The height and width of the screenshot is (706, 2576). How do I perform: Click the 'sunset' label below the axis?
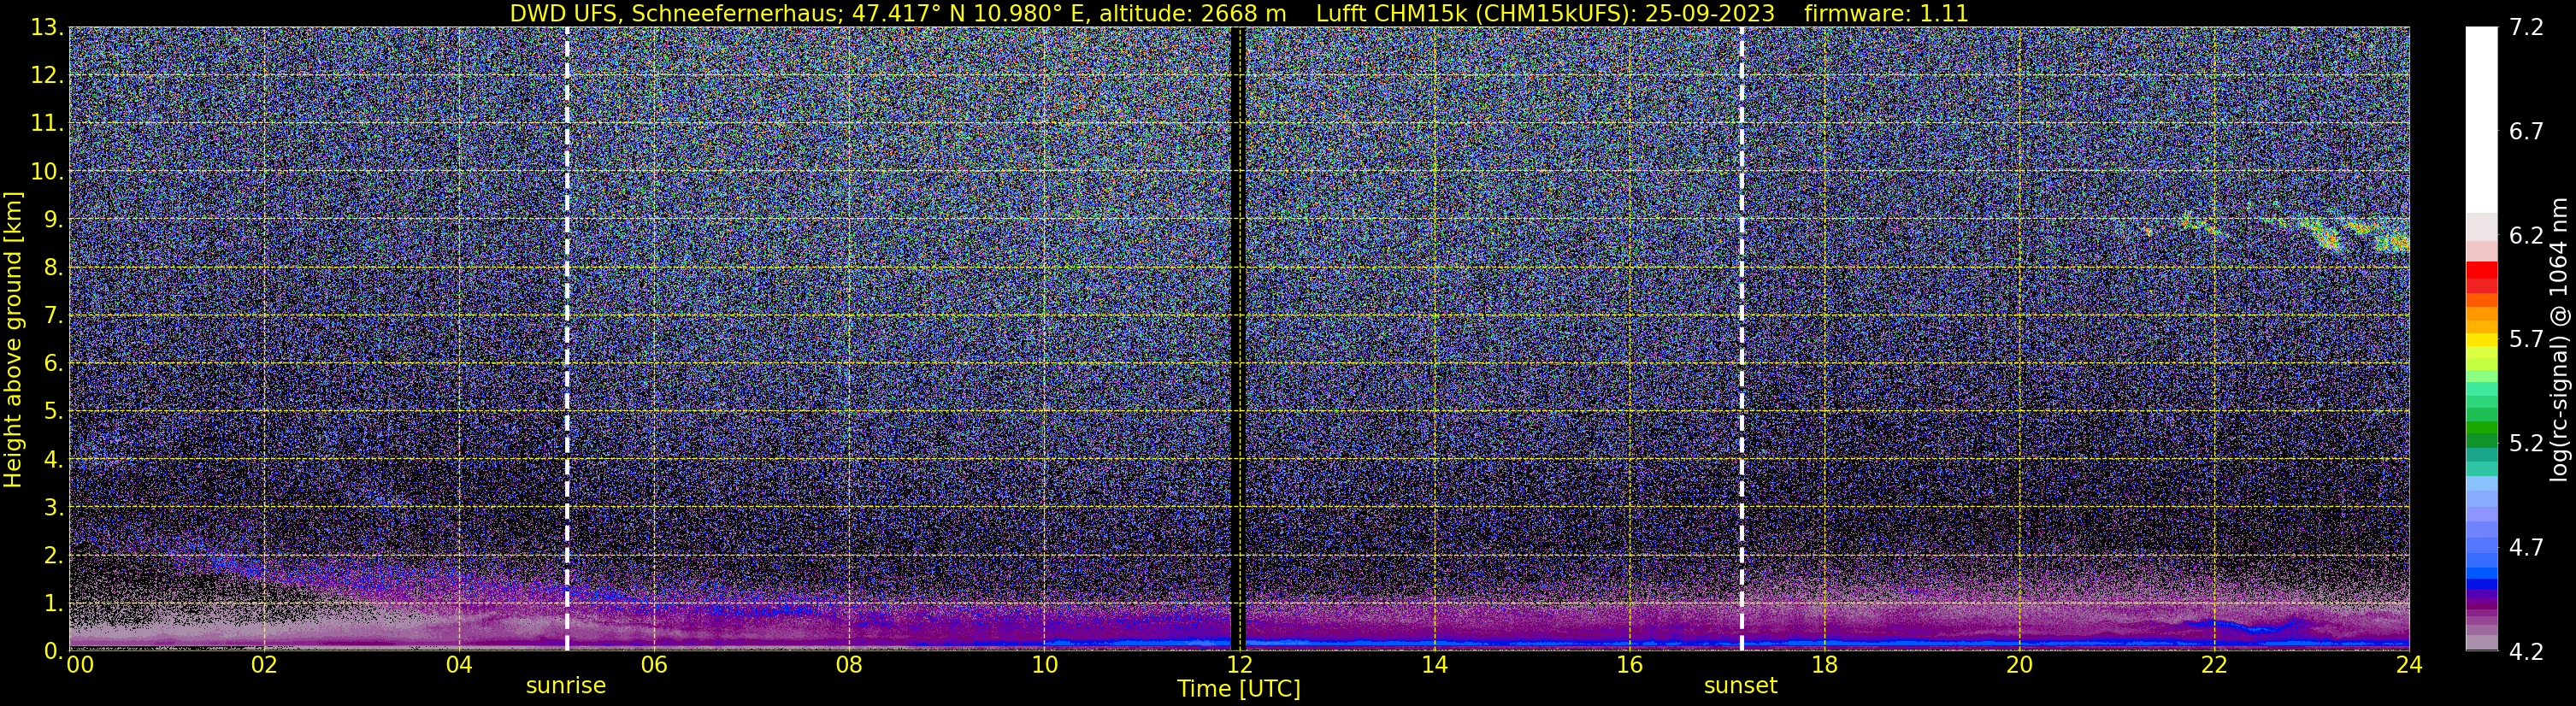pyautogui.click(x=1741, y=686)
